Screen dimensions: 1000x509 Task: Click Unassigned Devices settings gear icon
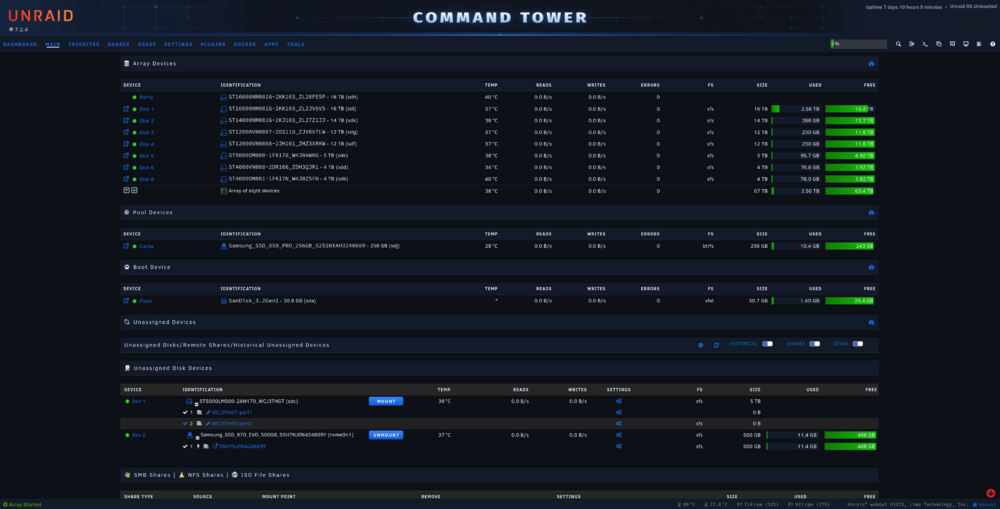[700, 345]
